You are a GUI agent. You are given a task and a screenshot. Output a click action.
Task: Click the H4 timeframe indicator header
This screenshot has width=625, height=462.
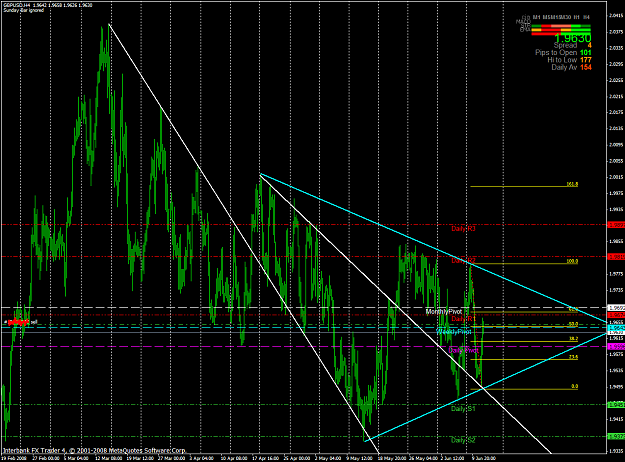(586, 17)
